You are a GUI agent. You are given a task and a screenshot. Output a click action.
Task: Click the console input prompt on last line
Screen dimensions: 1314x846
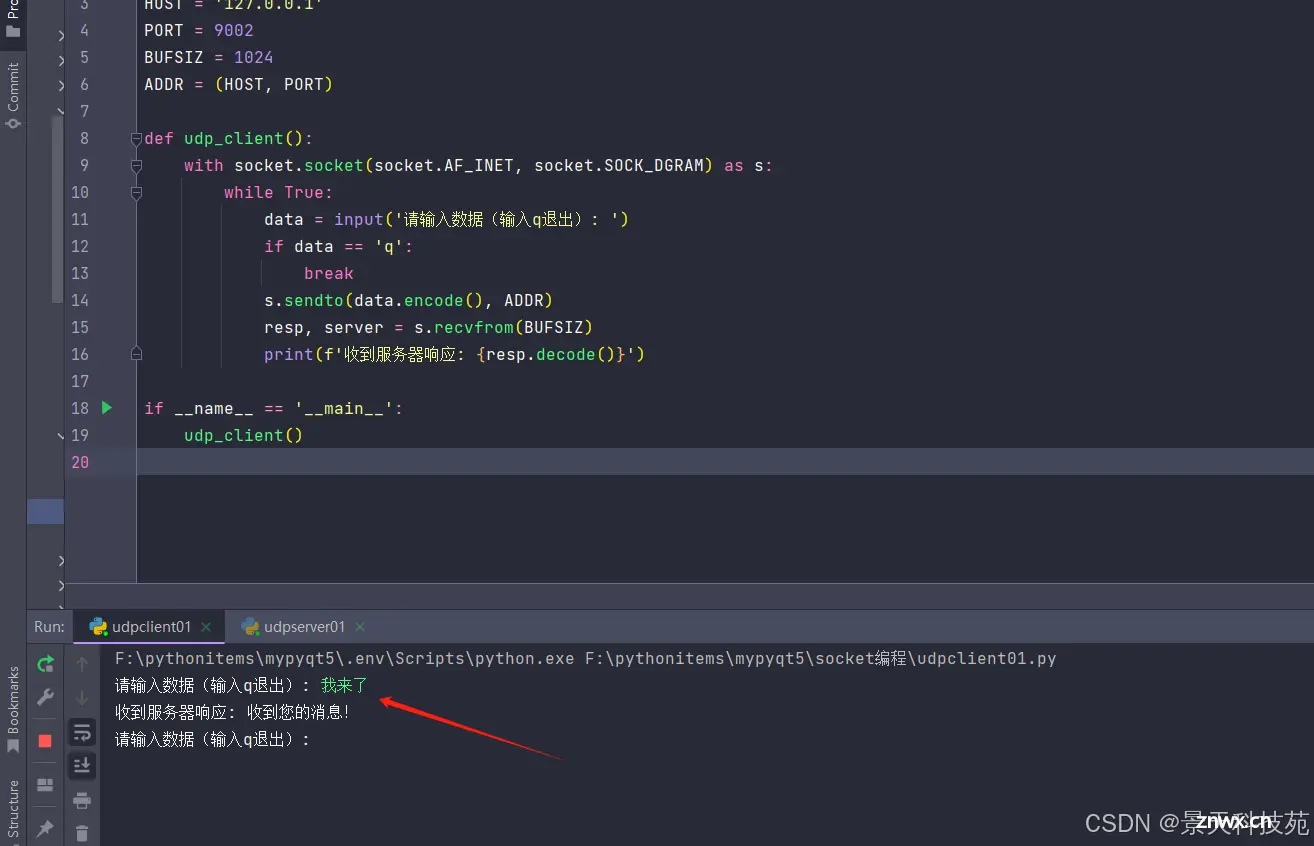(x=213, y=740)
